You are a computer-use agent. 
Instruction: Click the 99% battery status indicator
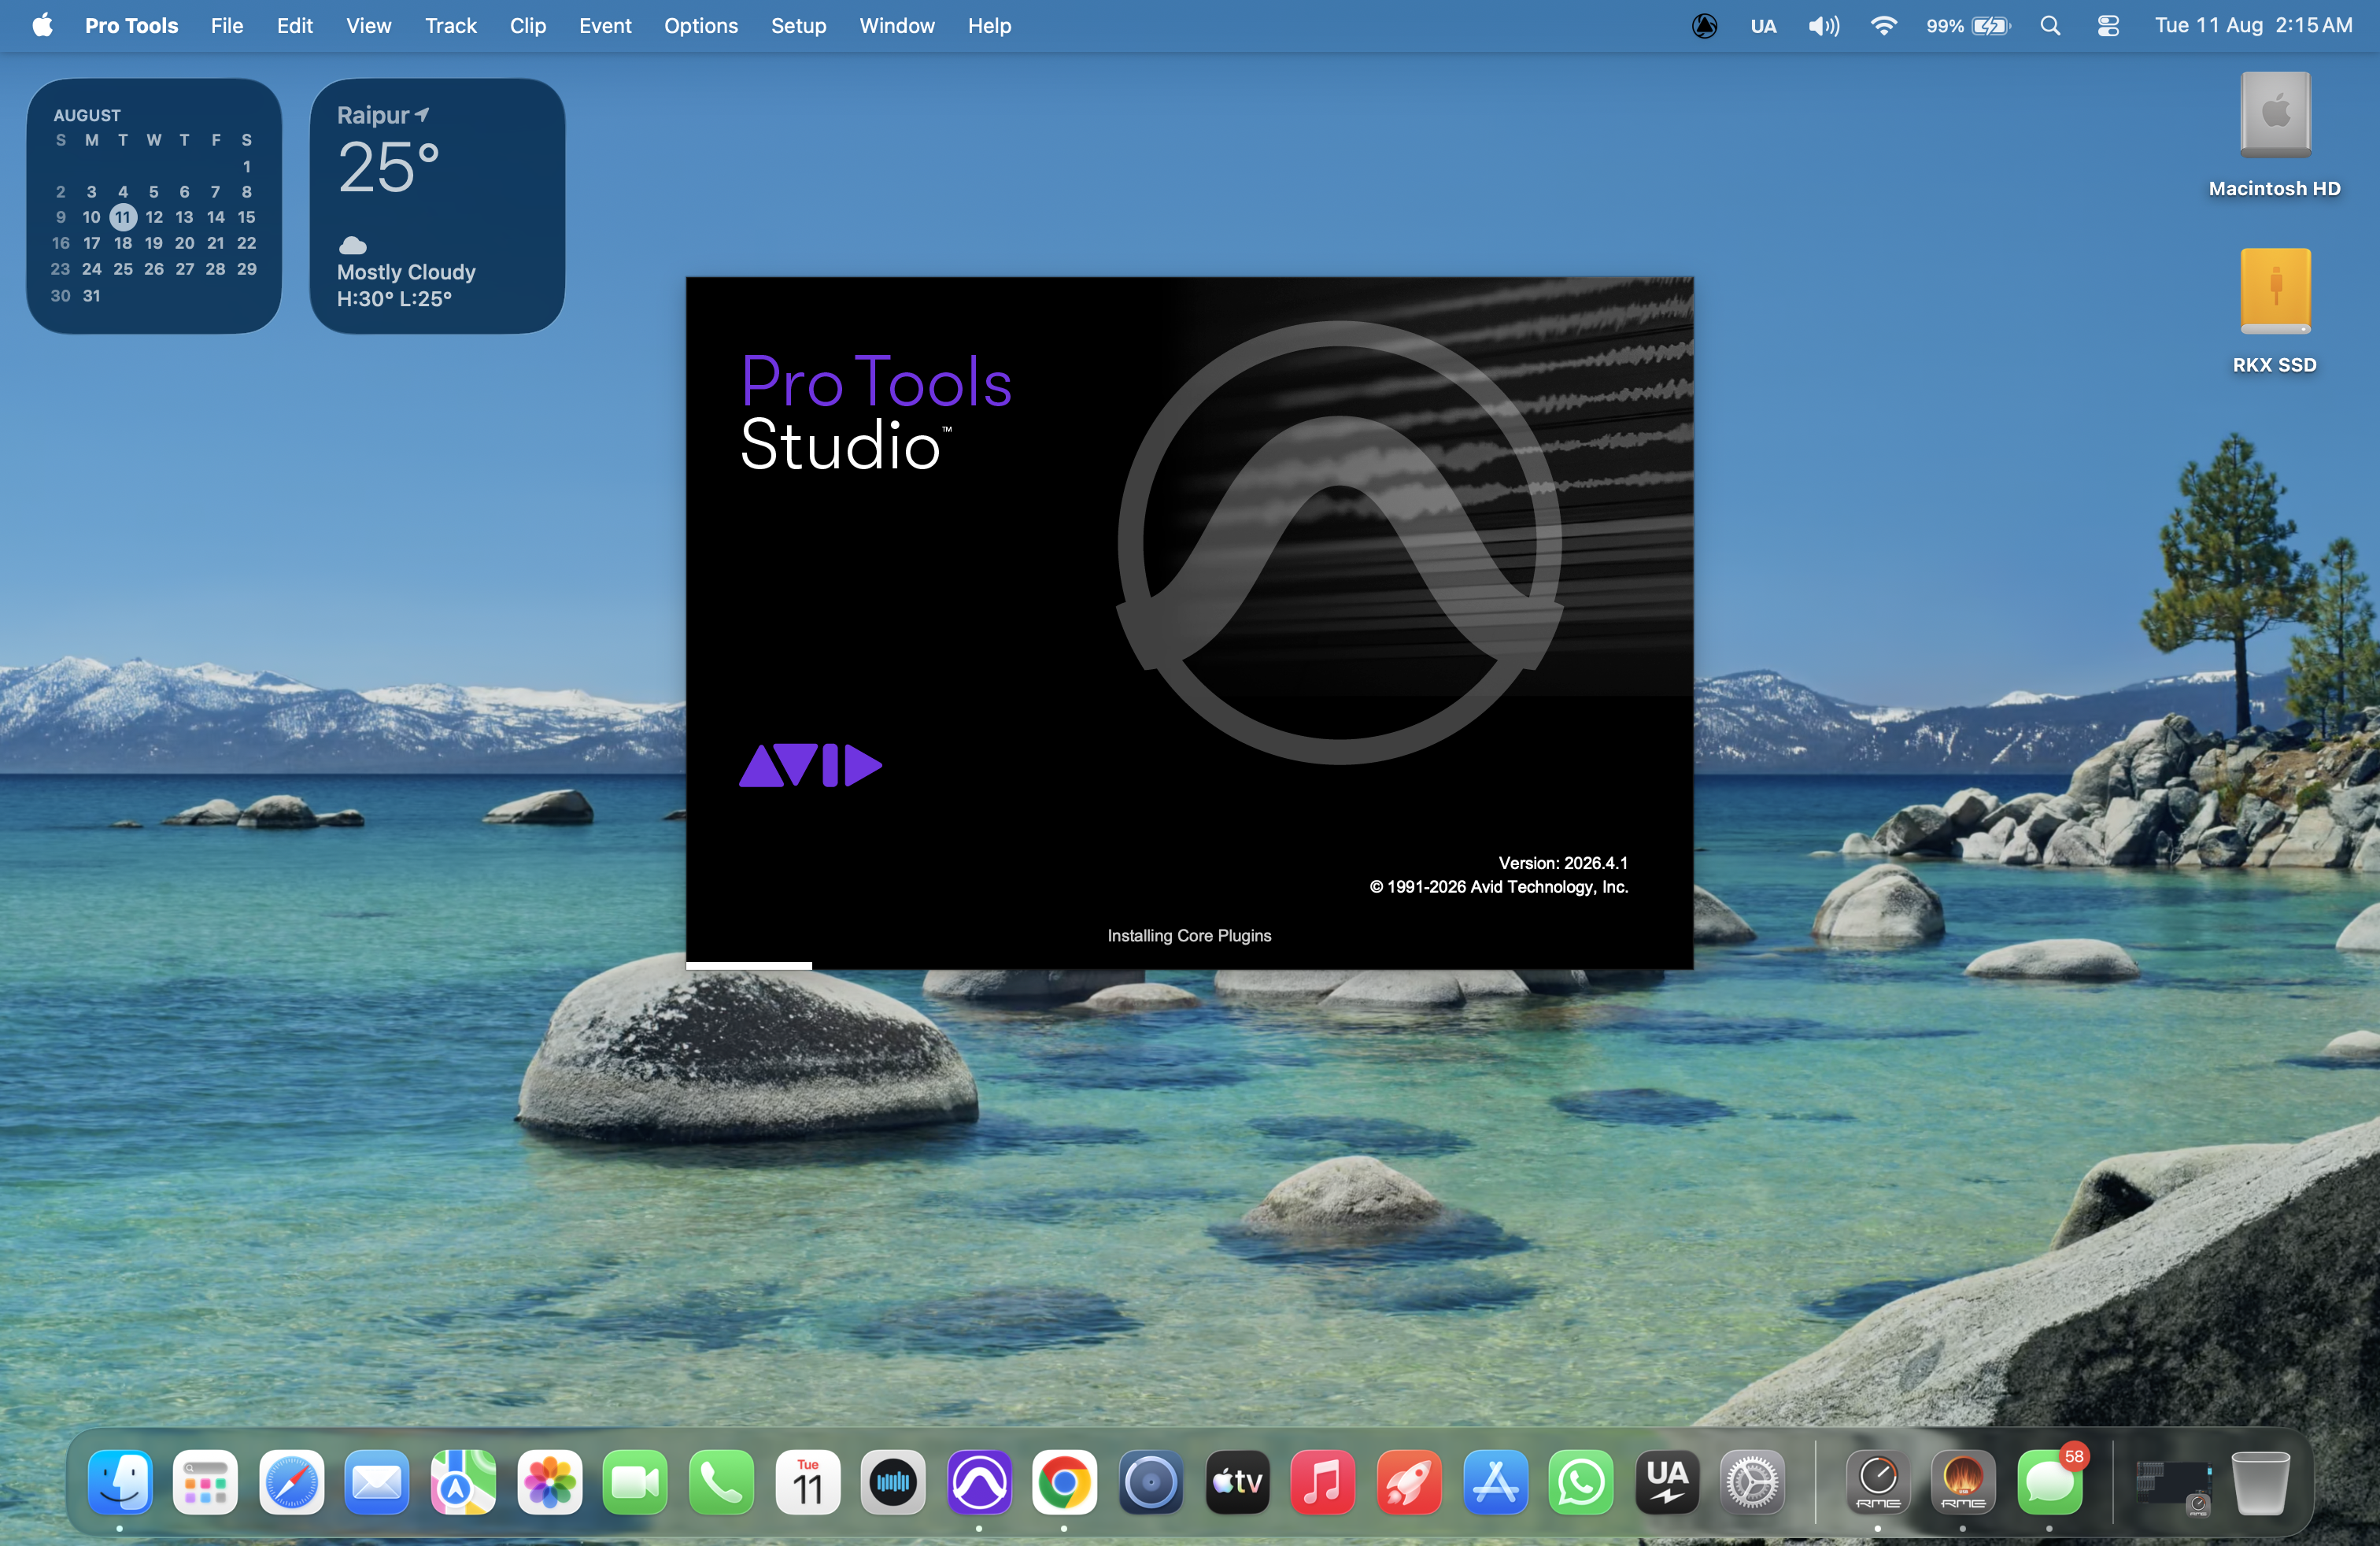pyautogui.click(x=1968, y=25)
